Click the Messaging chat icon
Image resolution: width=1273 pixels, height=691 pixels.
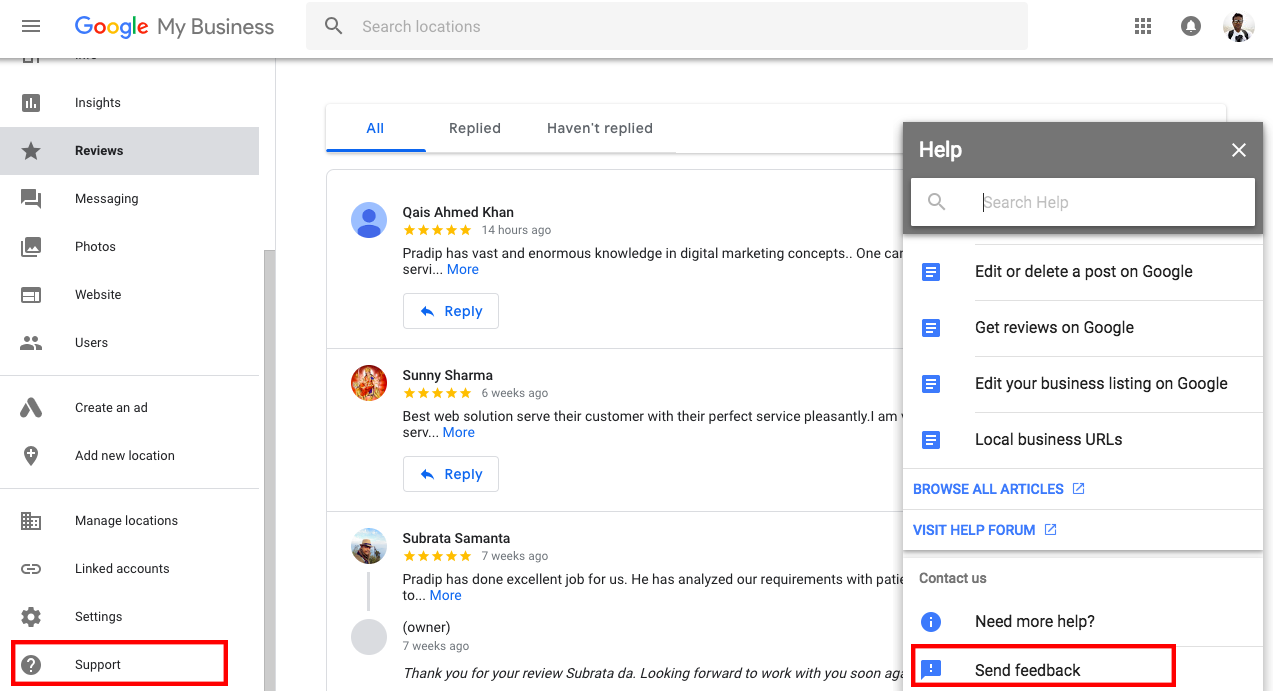pyautogui.click(x=31, y=199)
